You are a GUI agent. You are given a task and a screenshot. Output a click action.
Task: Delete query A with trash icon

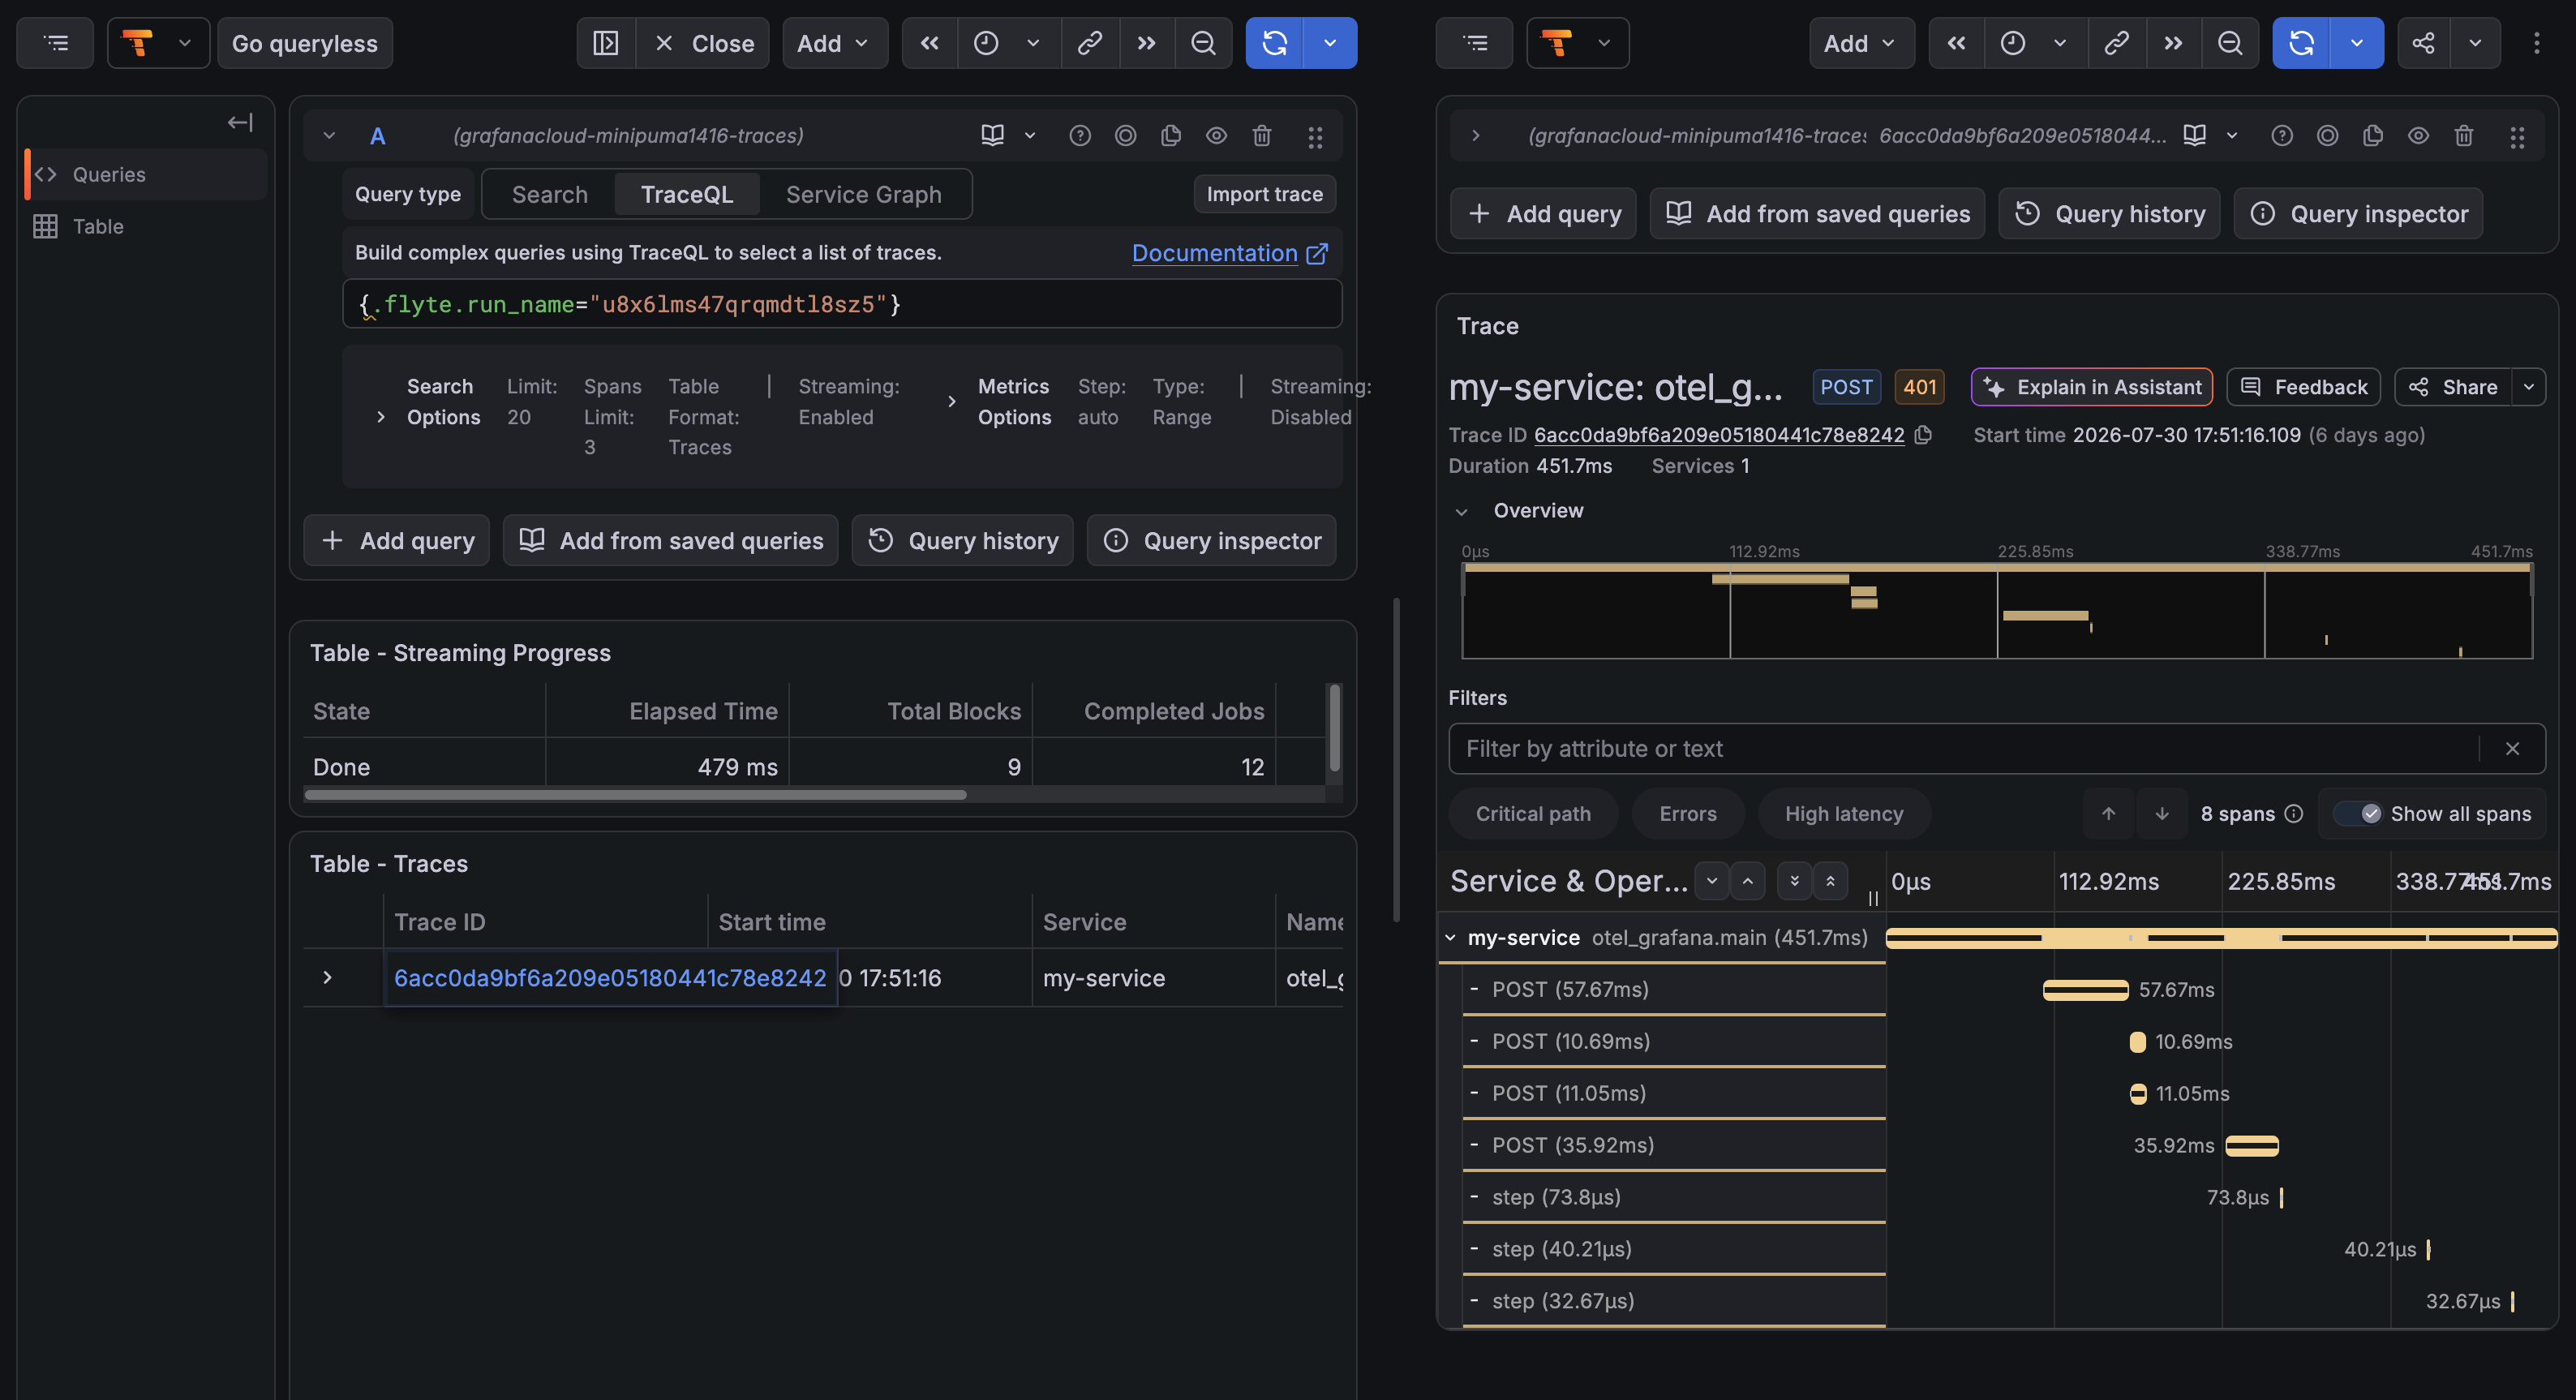(x=1262, y=135)
